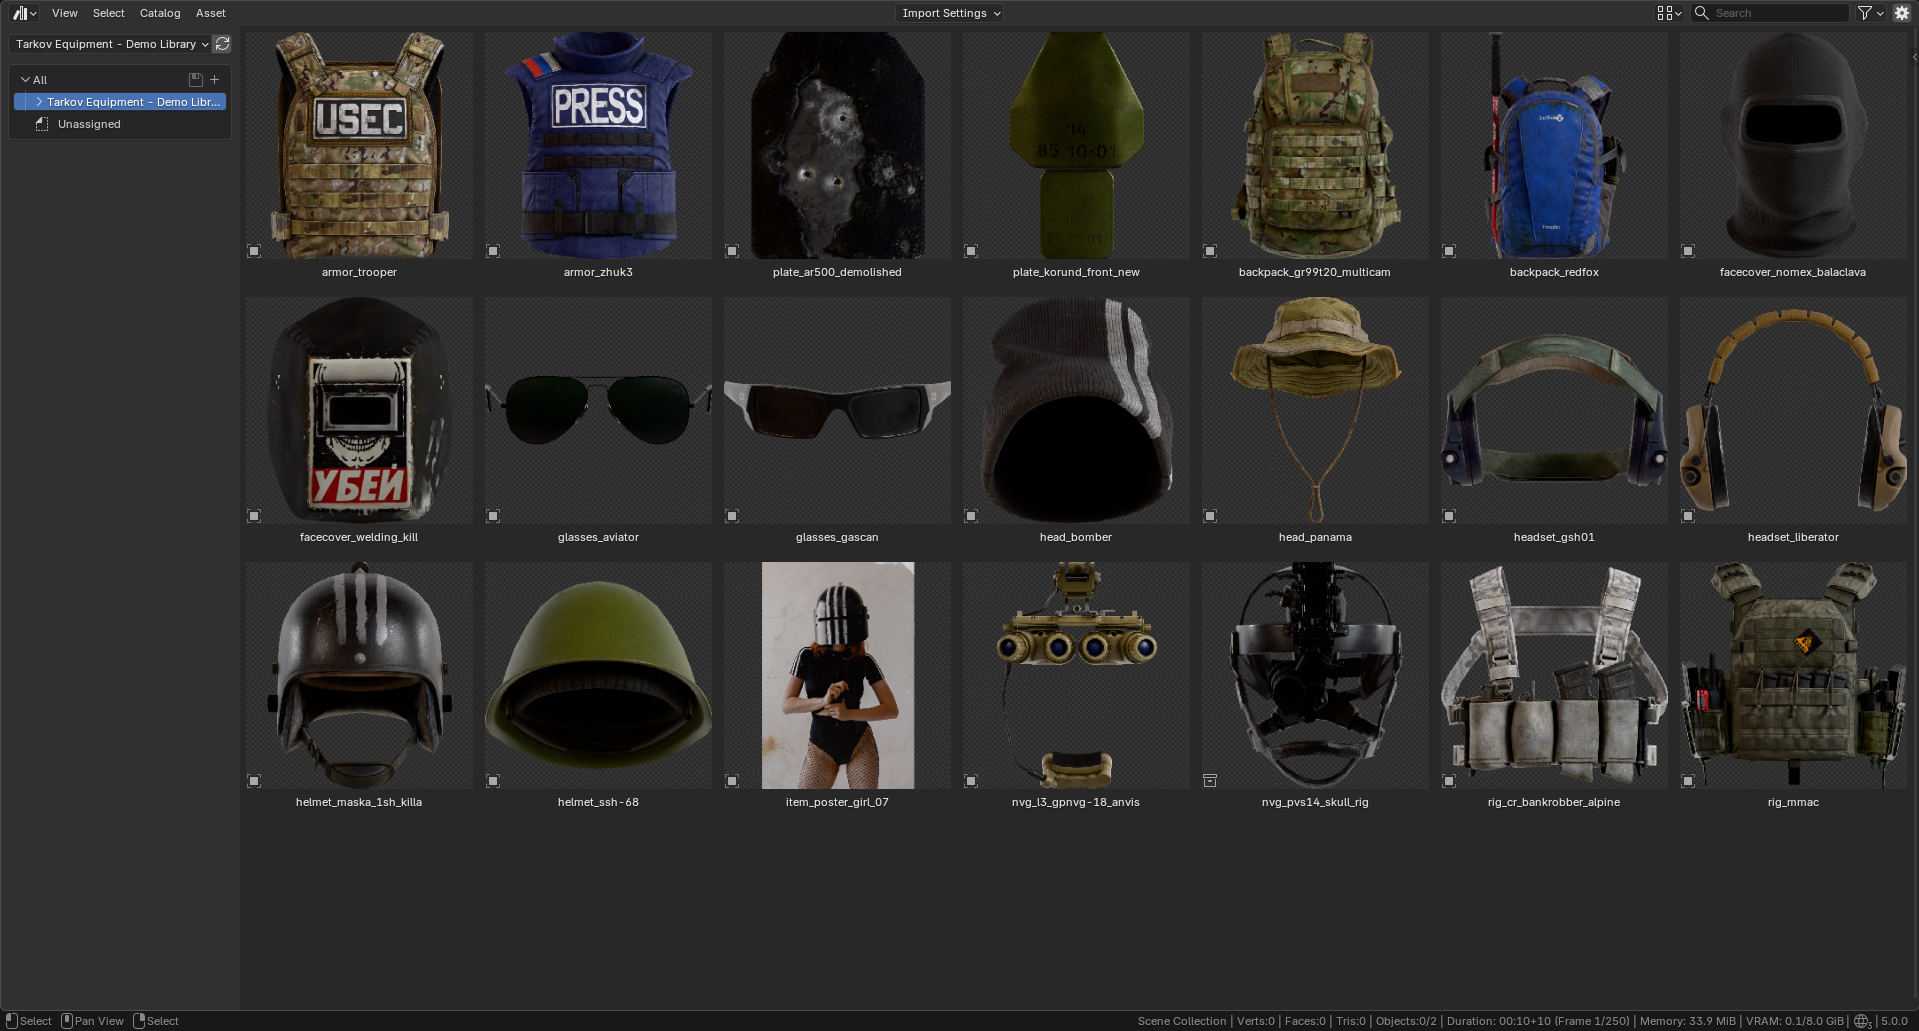
Task: Select the glasses_gascan asset
Action: coord(837,411)
